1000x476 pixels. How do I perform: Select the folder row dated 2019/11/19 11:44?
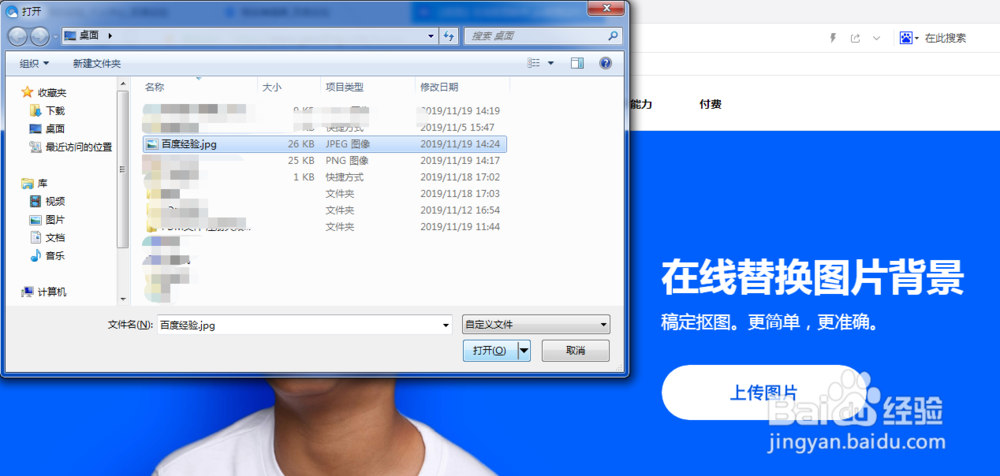[325, 227]
